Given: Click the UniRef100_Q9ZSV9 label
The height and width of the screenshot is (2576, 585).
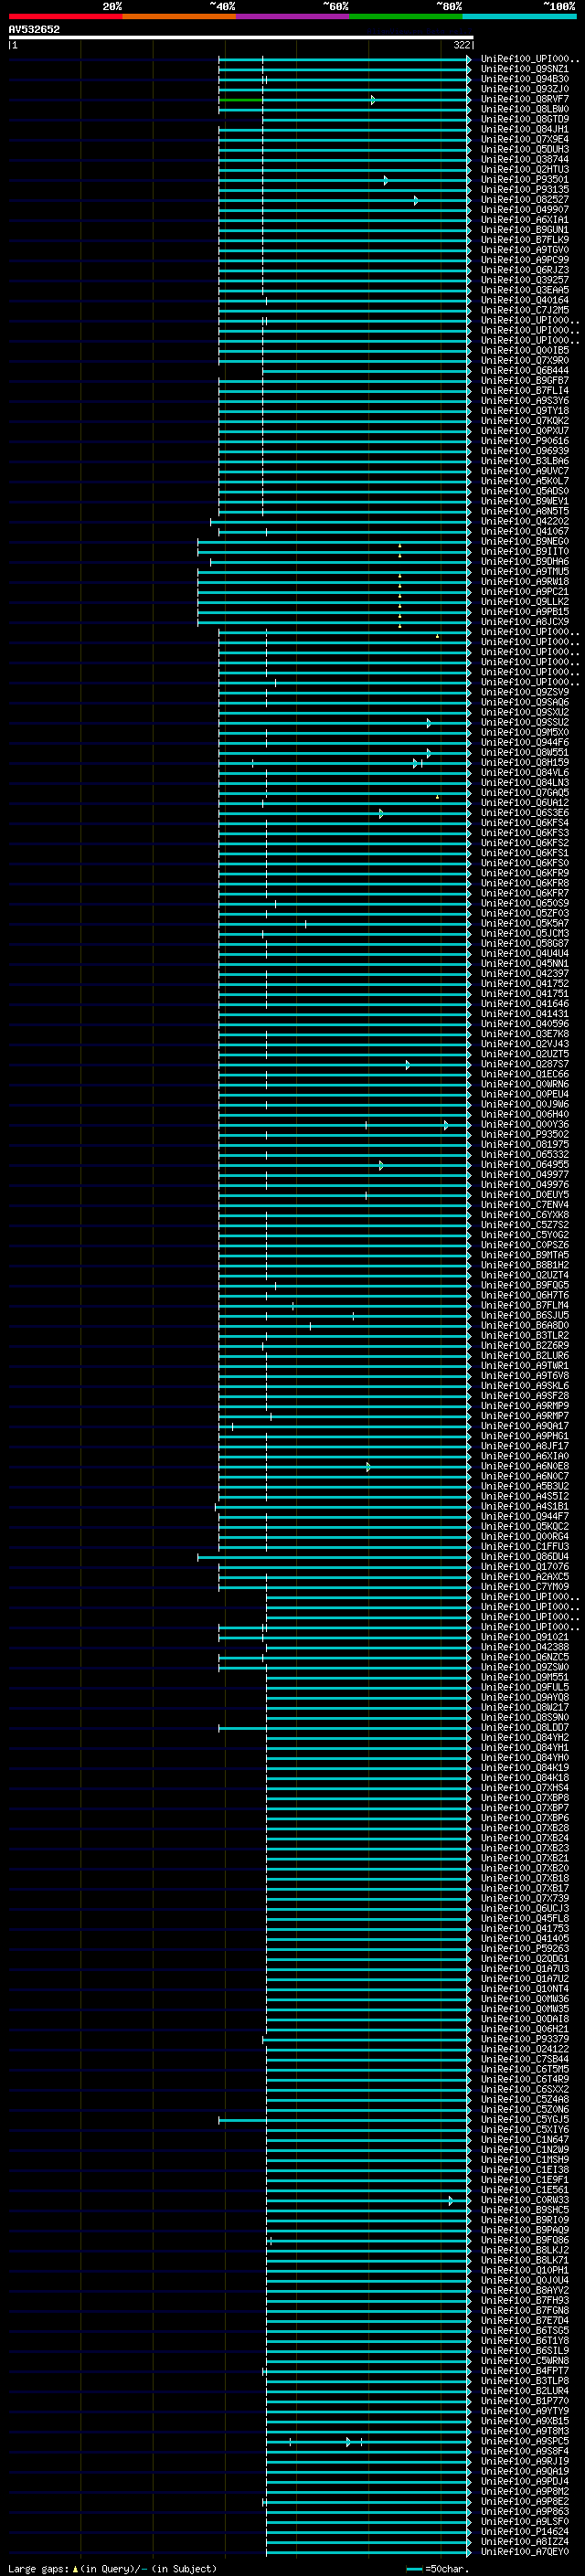Looking at the screenshot, I should [524, 692].
